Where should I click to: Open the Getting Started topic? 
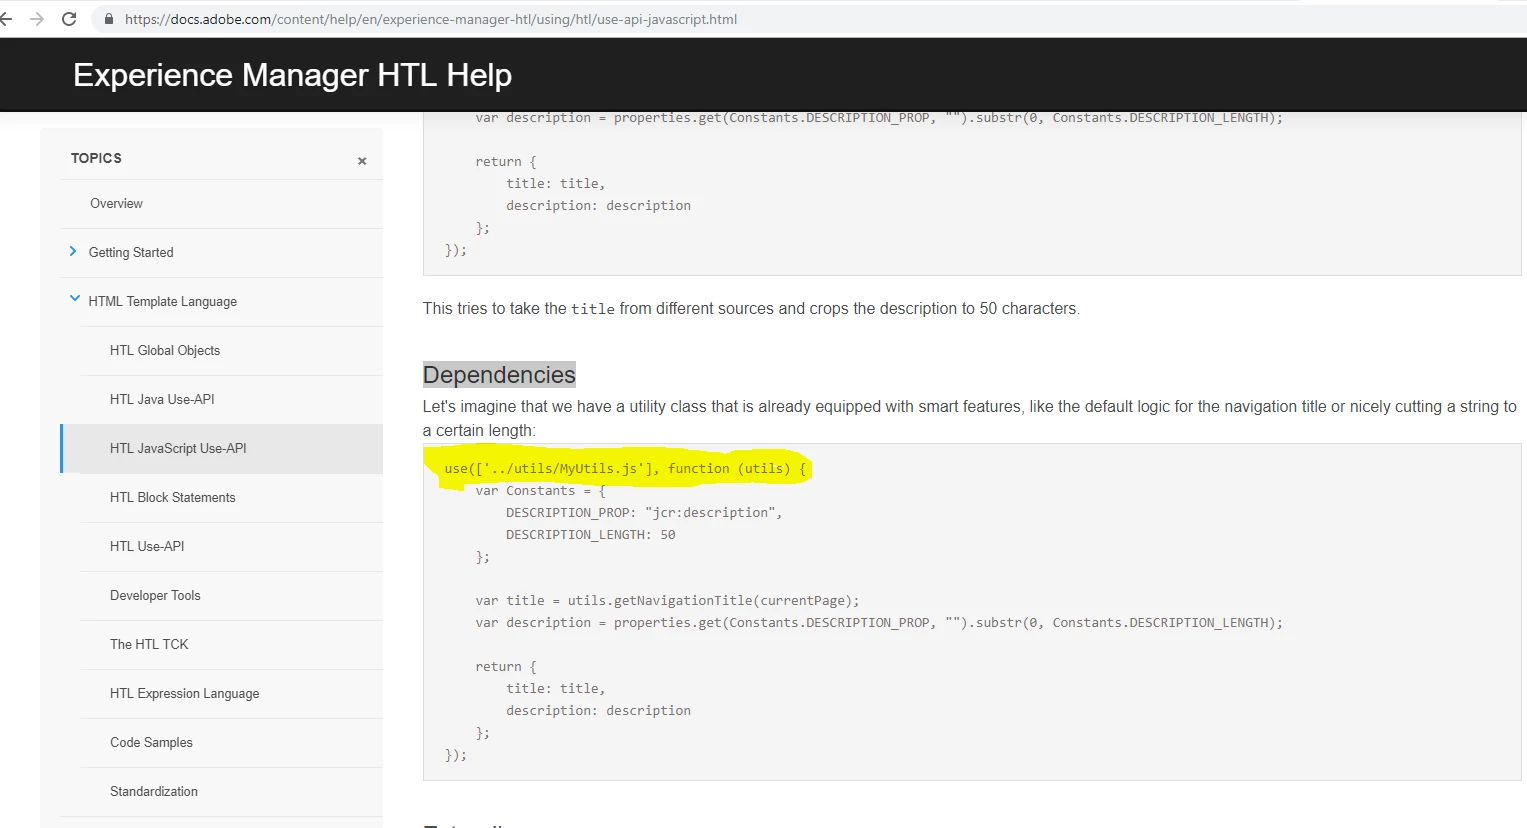click(131, 253)
